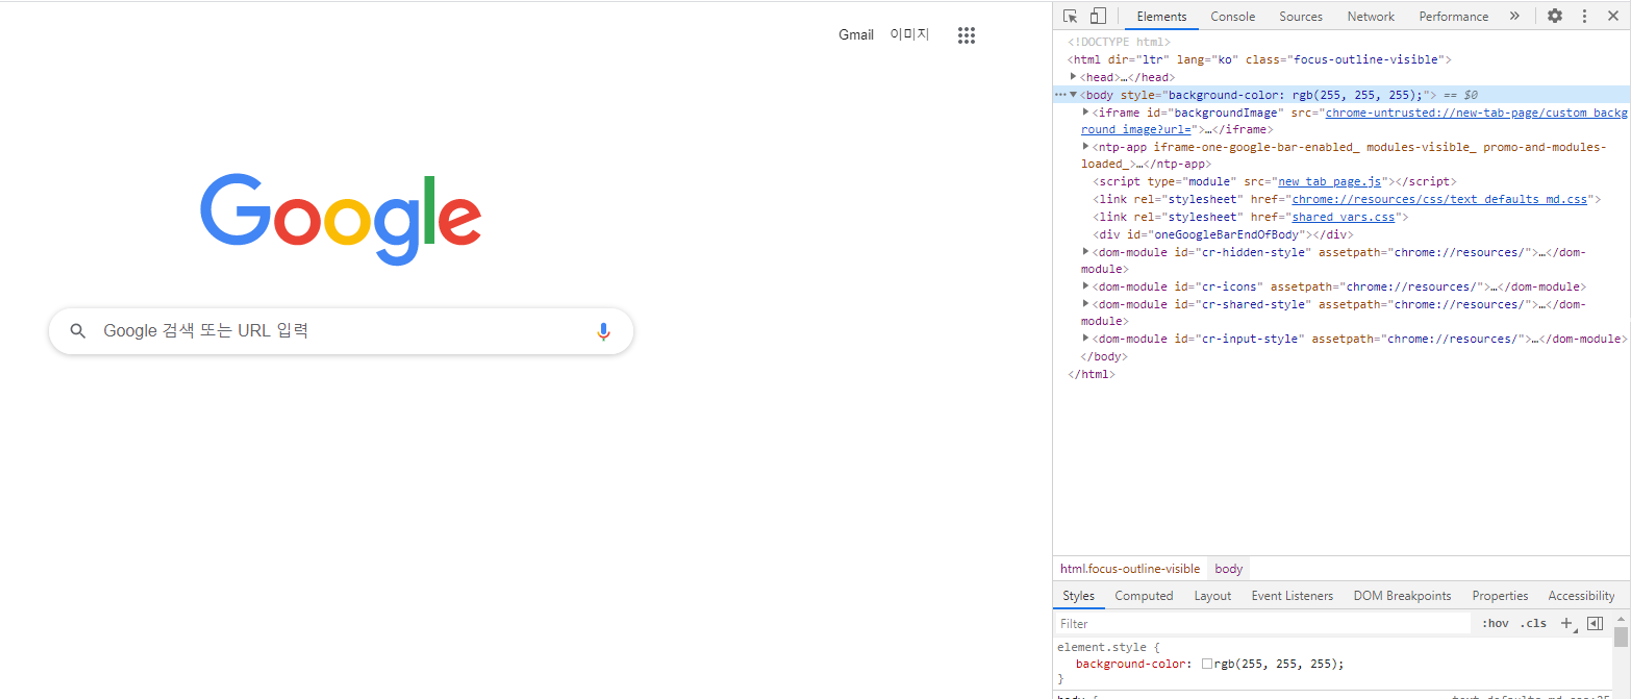Image resolution: width=1631 pixels, height=699 pixels.
Task: Open the Accessibility tab
Action: coord(1581,596)
